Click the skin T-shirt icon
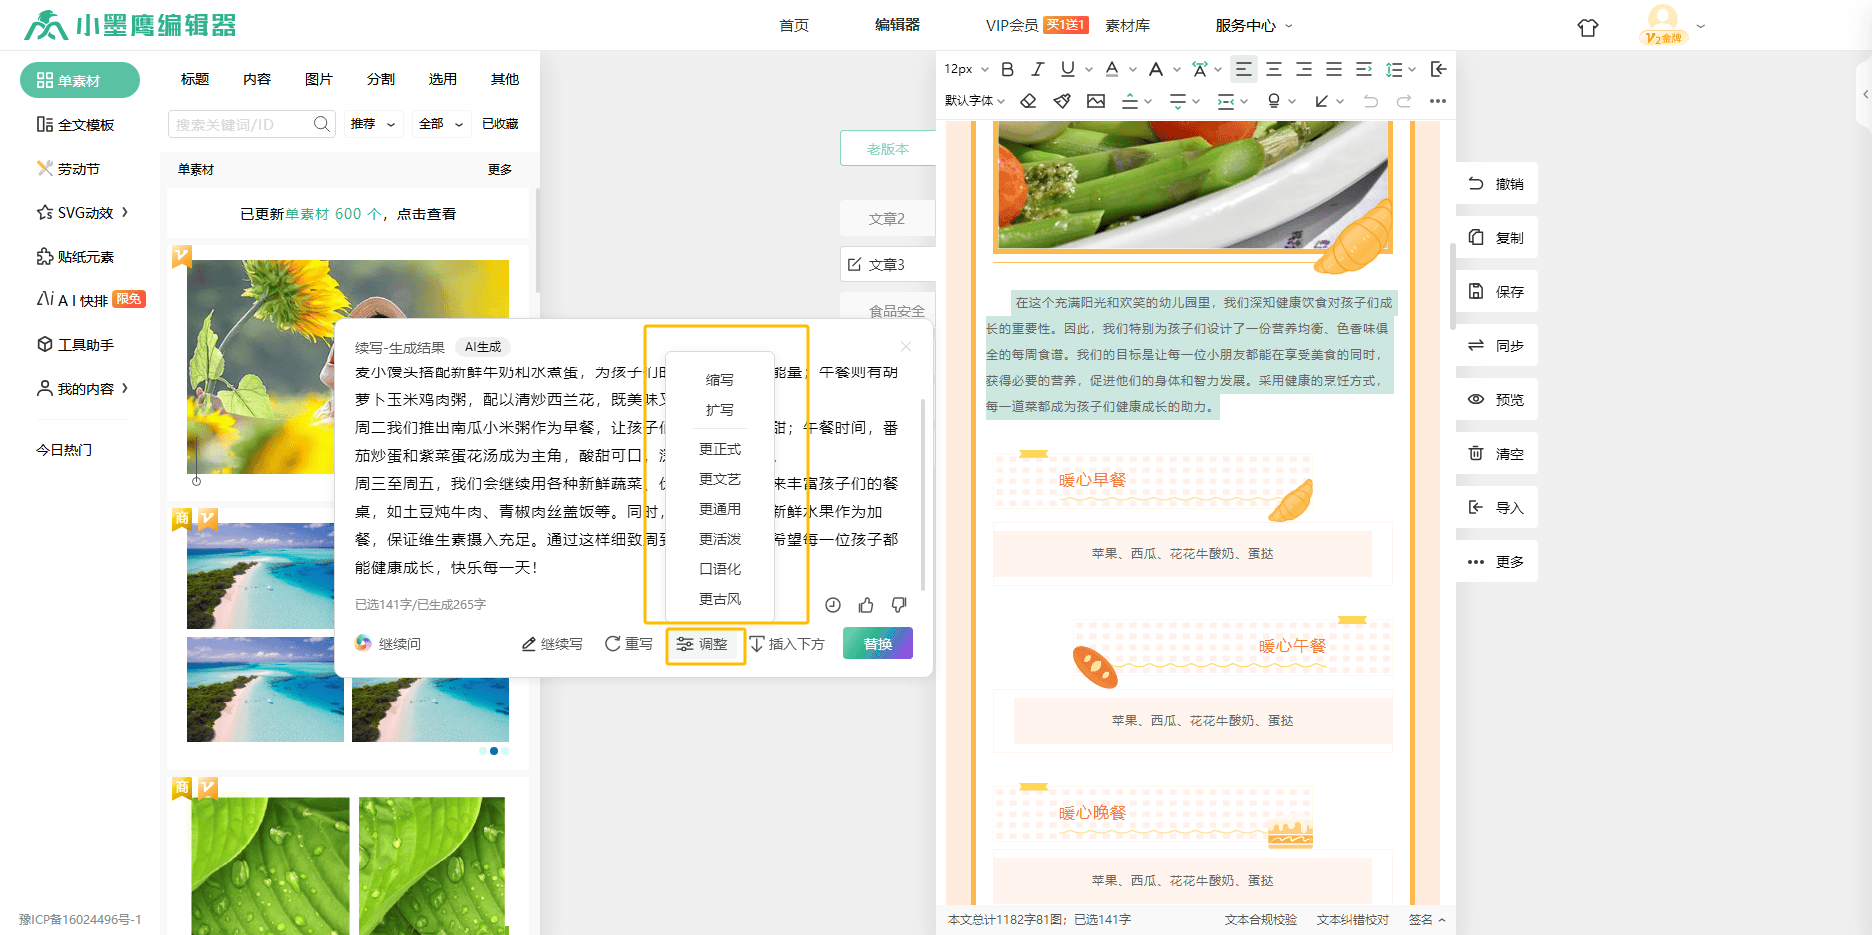The height and width of the screenshot is (935, 1872). pos(1588,28)
